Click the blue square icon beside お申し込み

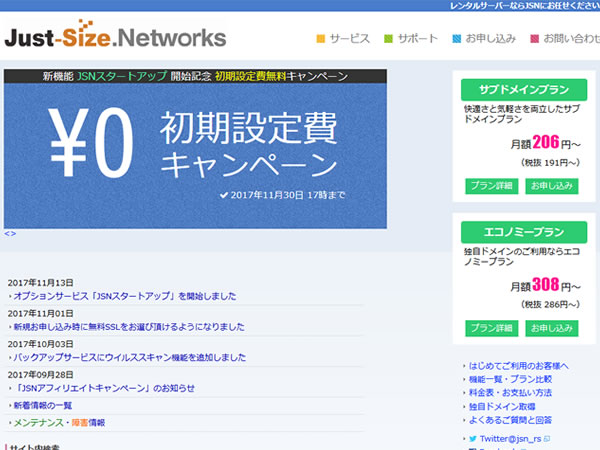tap(457, 39)
